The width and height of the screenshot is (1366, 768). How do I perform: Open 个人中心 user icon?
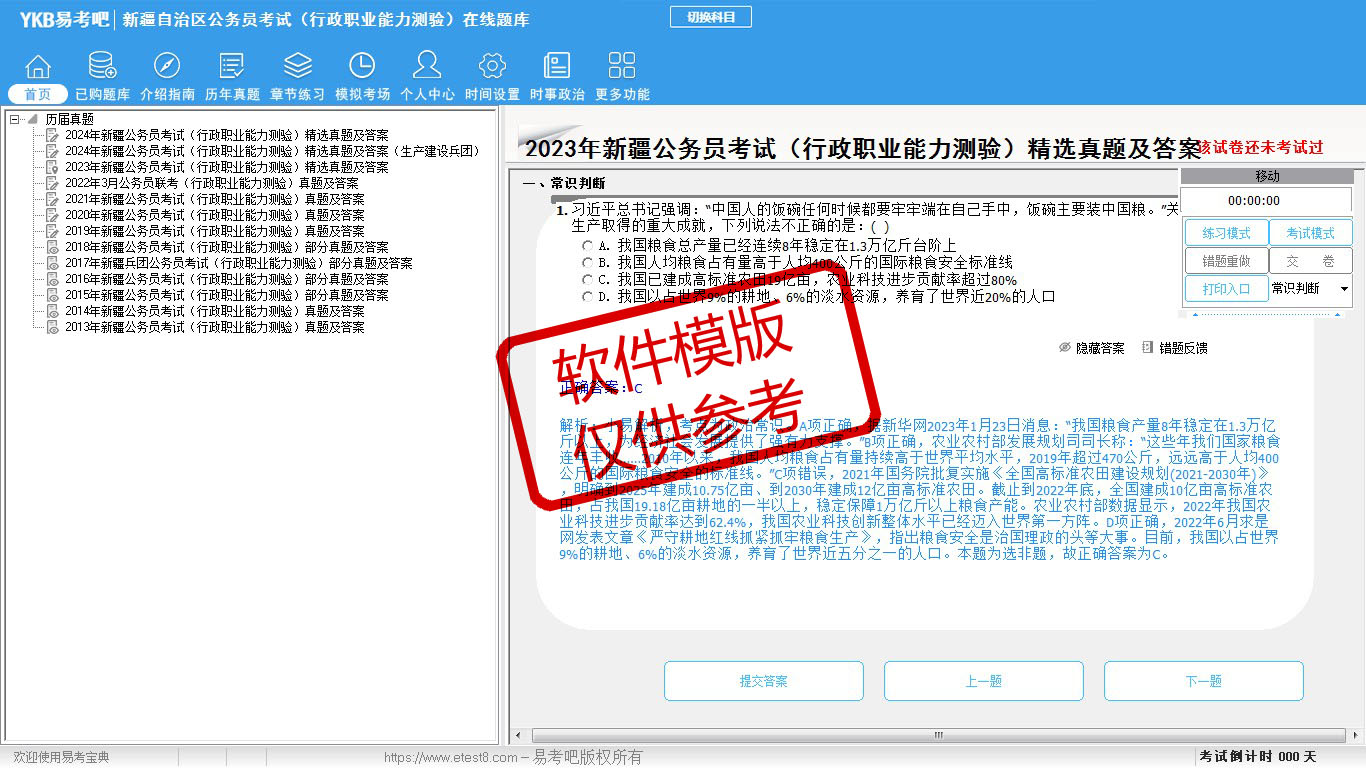[427, 67]
